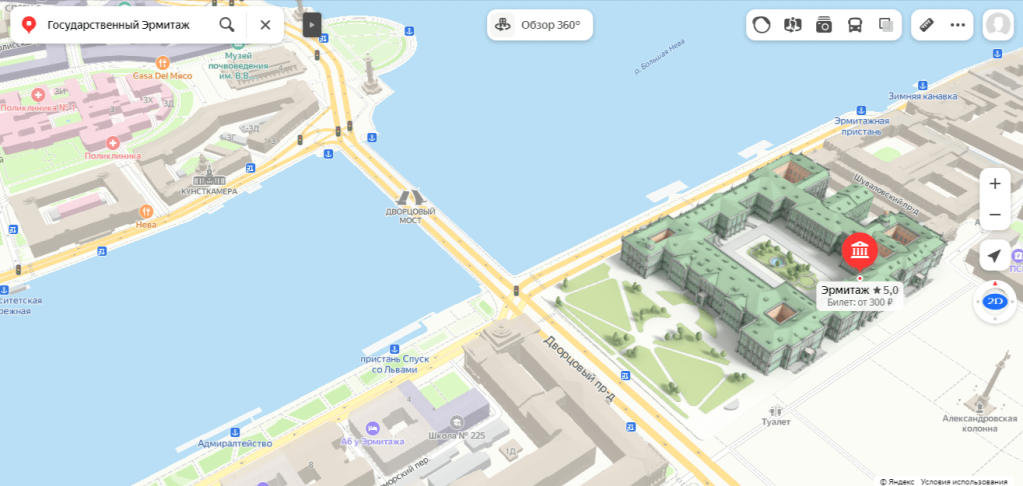Expand the collapsed side panel arrow
This screenshot has height=486, width=1023.
click(312, 25)
